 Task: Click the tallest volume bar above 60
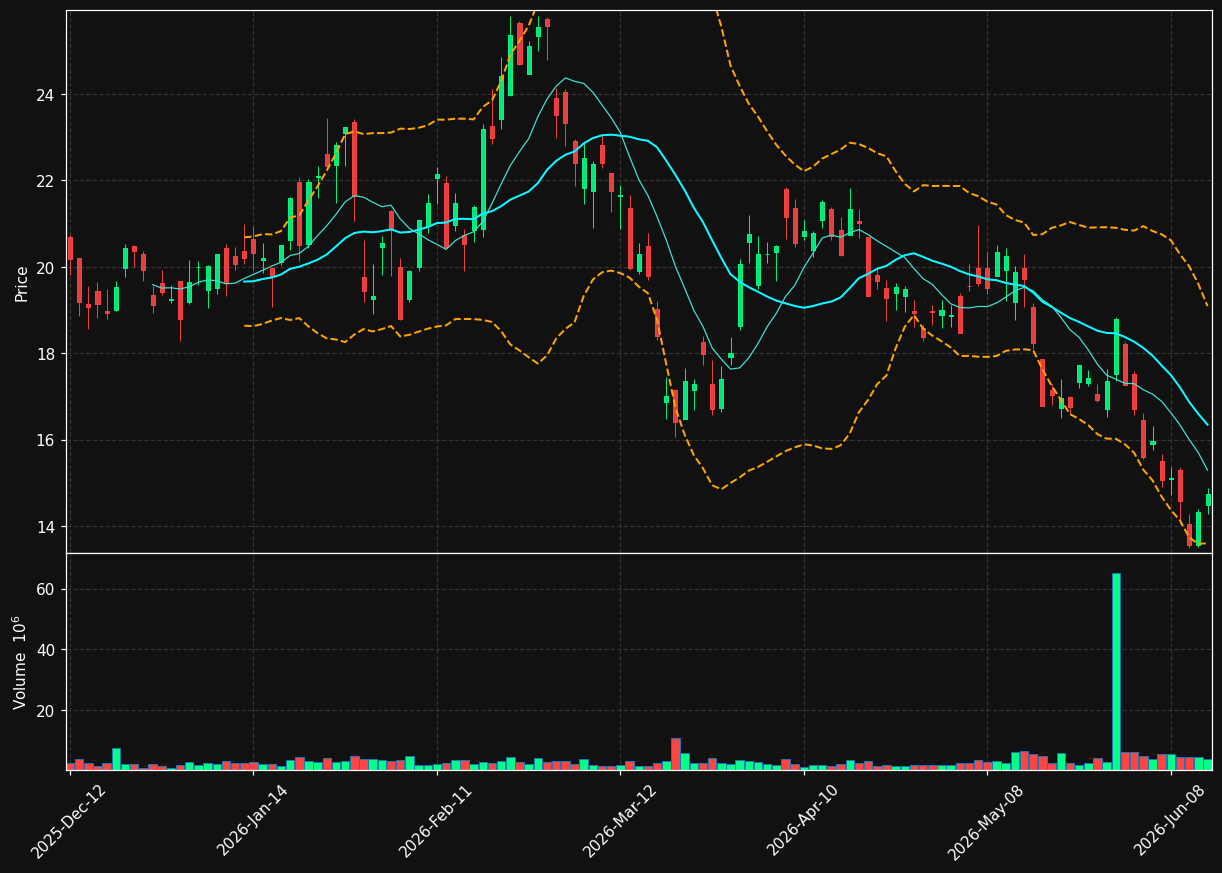click(1116, 671)
